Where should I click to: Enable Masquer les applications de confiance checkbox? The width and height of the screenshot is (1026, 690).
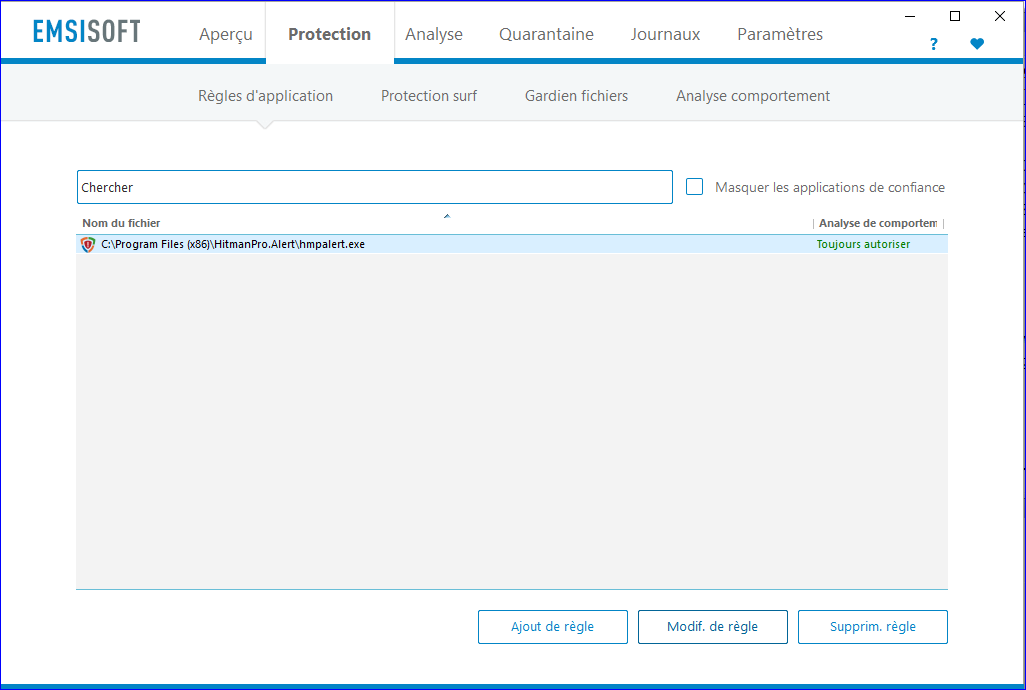(x=694, y=187)
